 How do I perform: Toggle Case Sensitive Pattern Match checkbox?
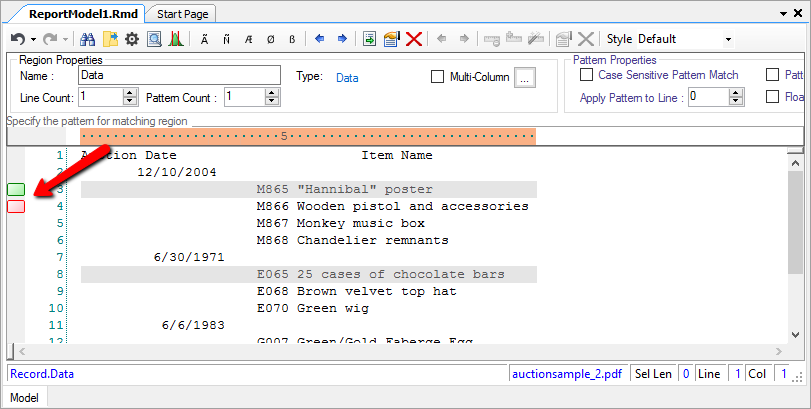[587, 75]
